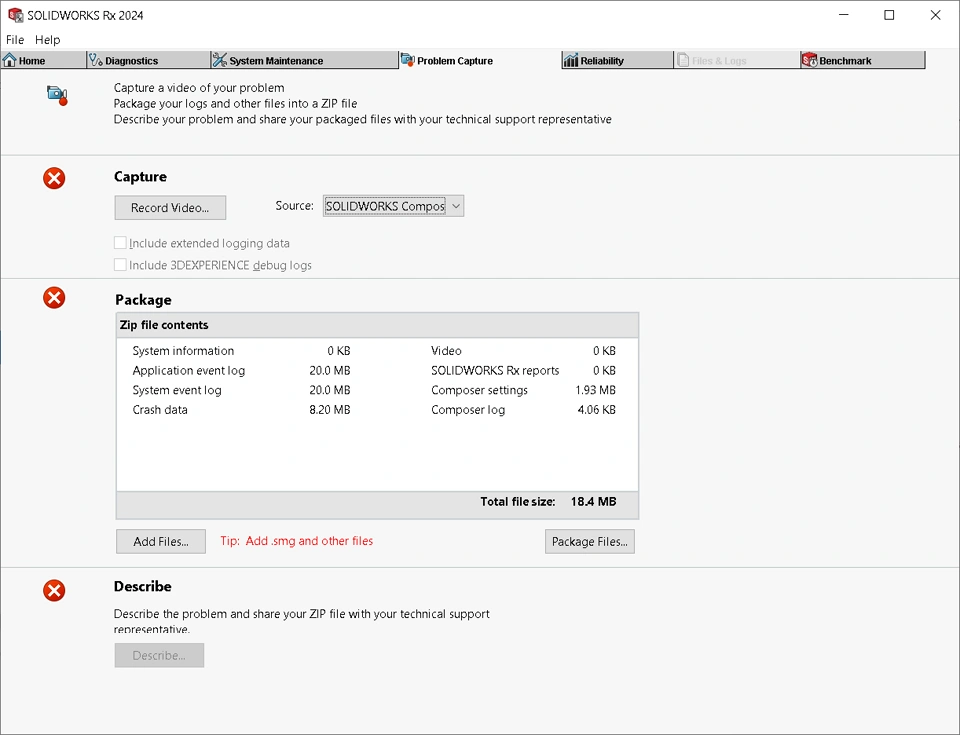960x735 pixels.
Task: Select the Files & Logs tab
Action: pyautogui.click(x=737, y=61)
